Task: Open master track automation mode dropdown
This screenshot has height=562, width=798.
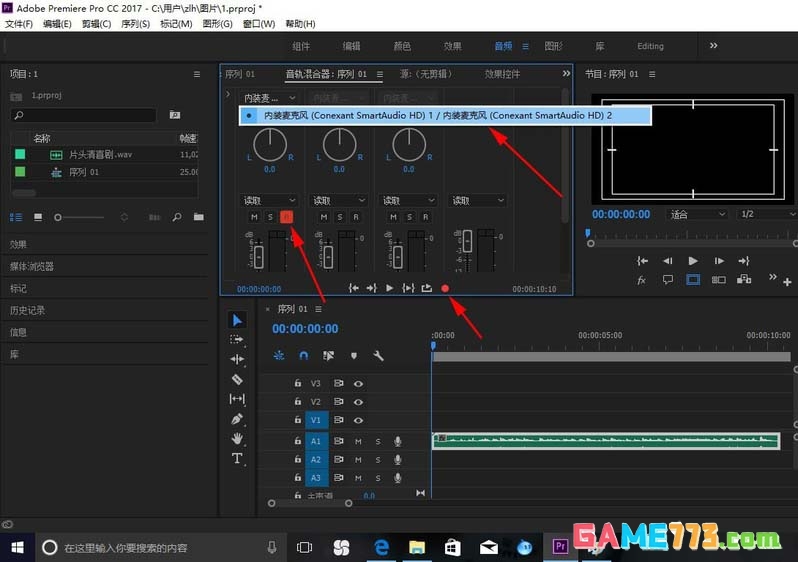Action: pos(477,201)
